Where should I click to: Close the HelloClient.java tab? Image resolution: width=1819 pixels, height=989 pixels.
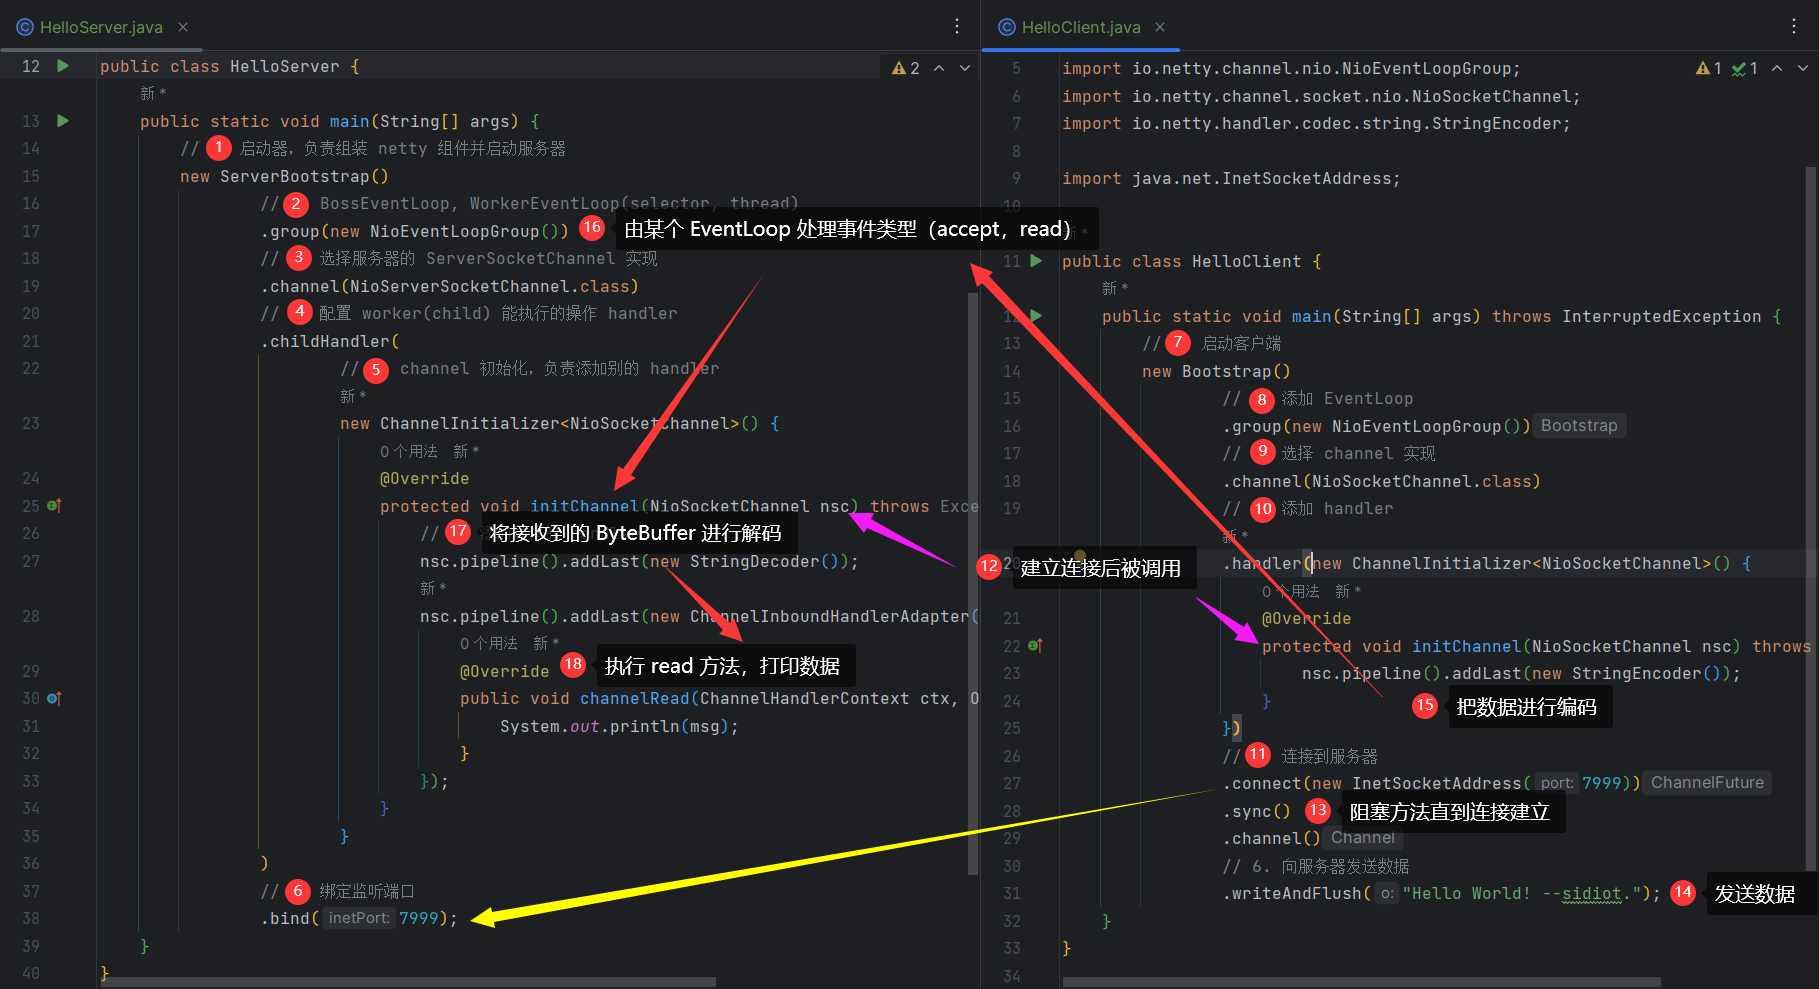(x=1160, y=27)
